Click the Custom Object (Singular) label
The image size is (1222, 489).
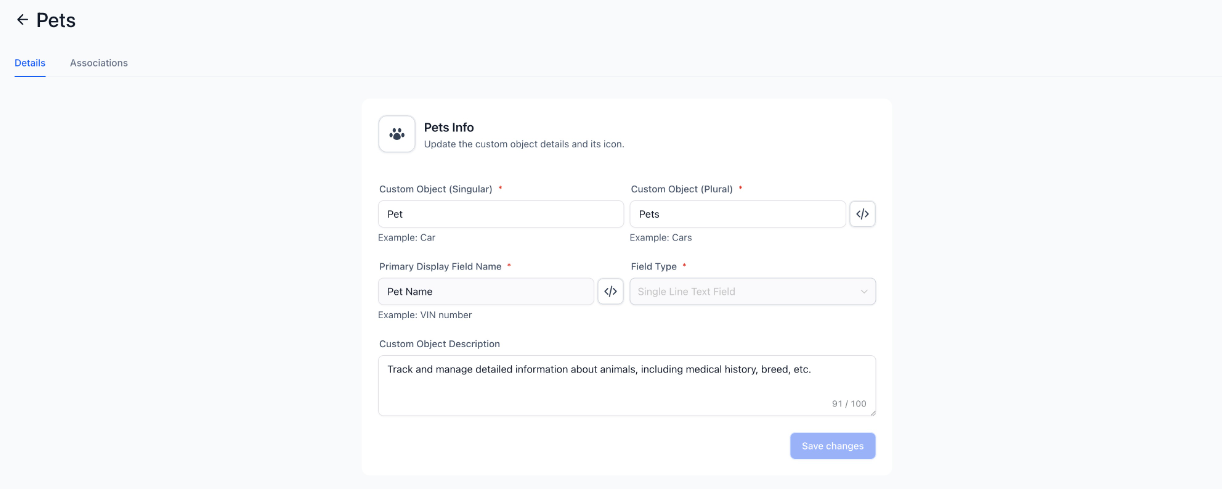tap(435, 189)
